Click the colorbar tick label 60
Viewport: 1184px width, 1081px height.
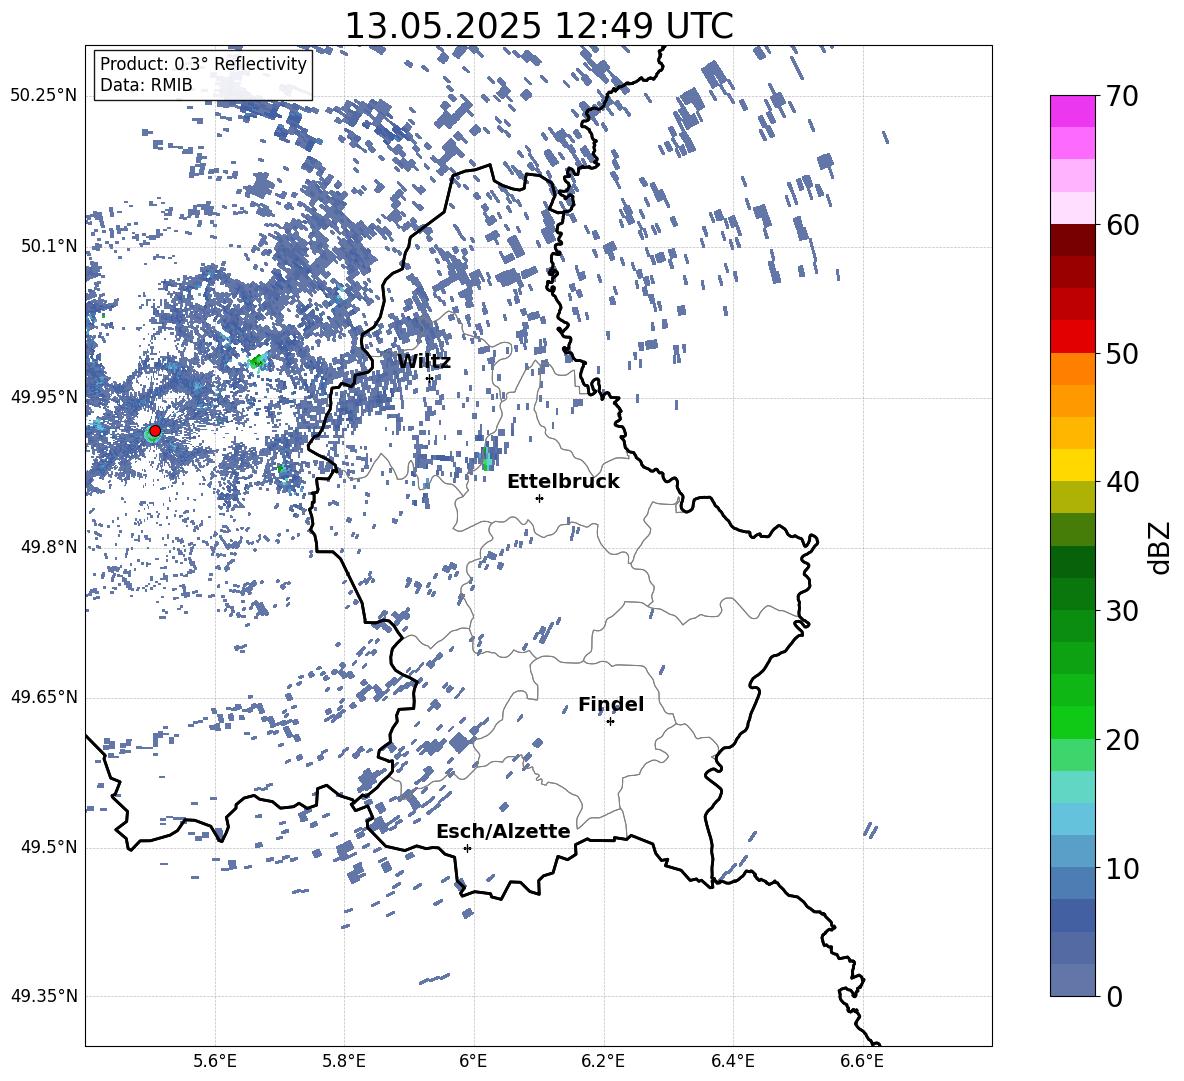click(x=1122, y=225)
